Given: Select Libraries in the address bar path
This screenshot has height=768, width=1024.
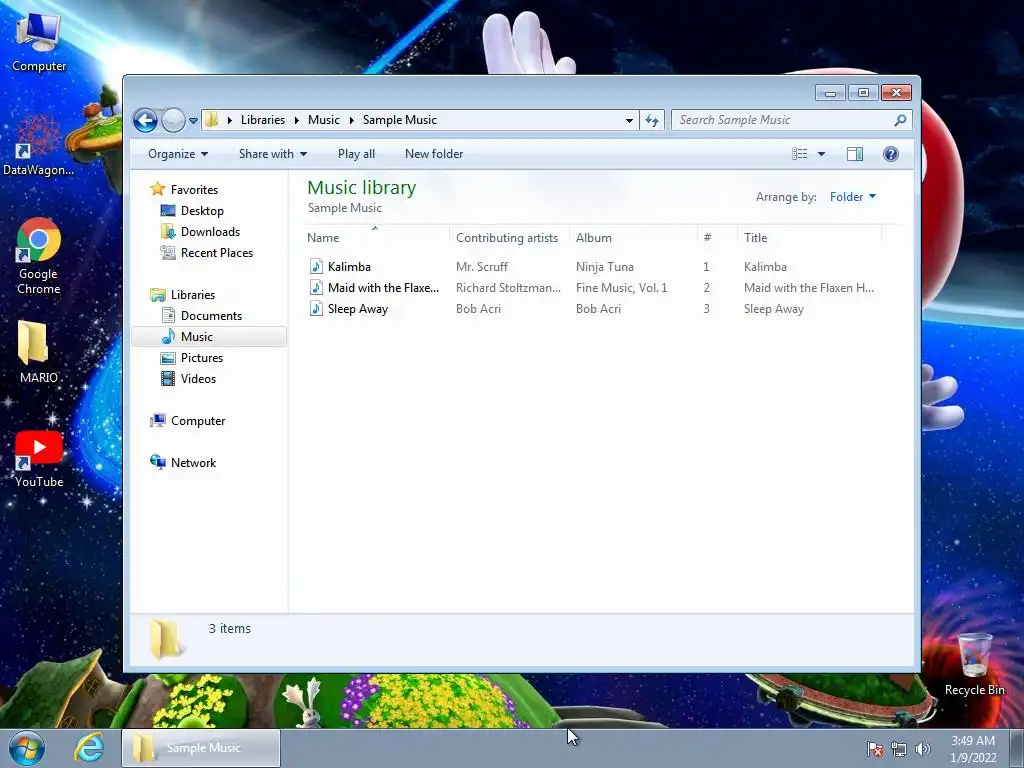Looking at the screenshot, I should [263, 120].
